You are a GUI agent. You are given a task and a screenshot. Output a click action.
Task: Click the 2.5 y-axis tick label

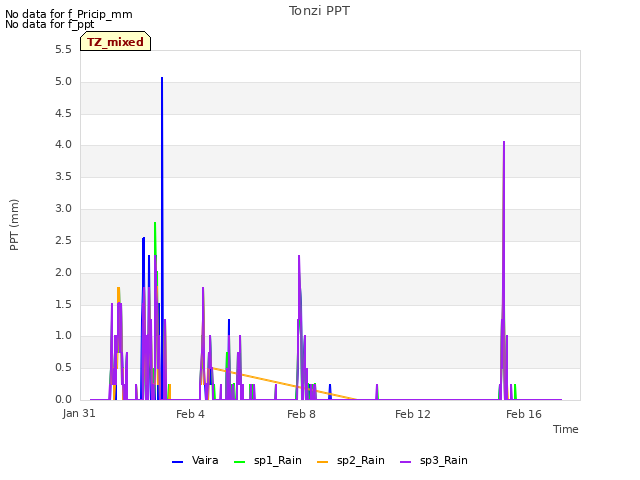63,240
